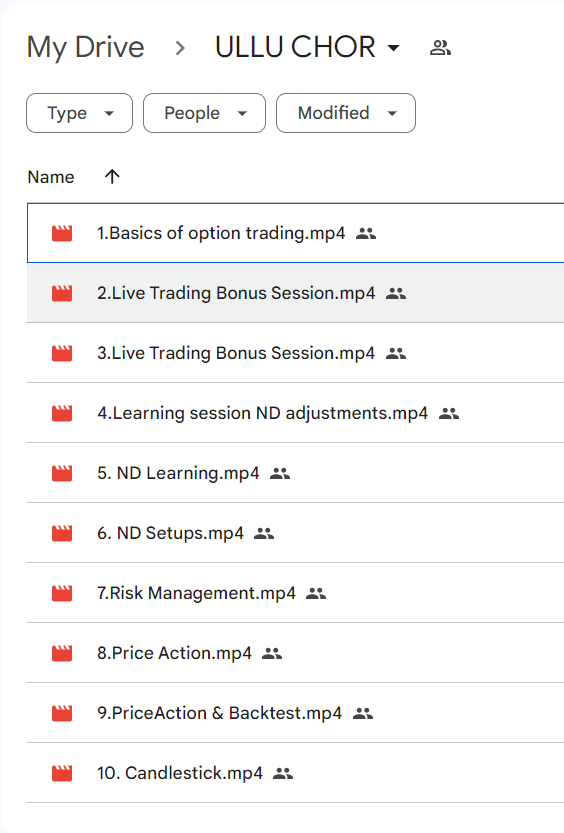
Task: Select file name 10. Candlestick.mp4
Action: tap(180, 774)
